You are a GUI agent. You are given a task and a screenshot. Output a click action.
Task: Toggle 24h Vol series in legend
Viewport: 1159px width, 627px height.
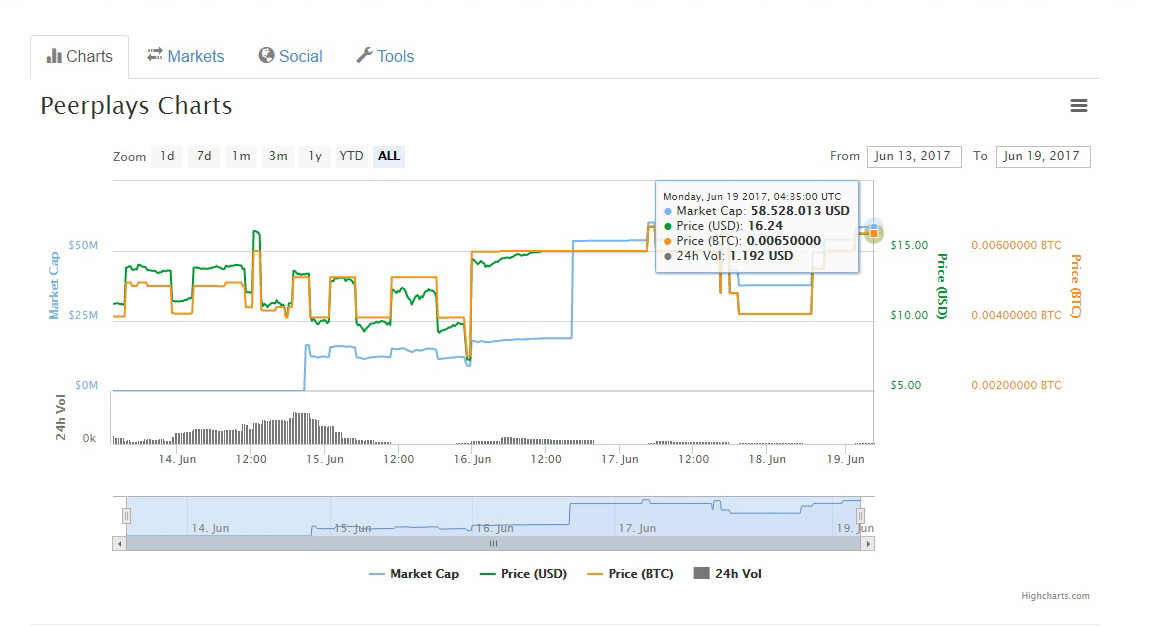pyautogui.click(x=728, y=574)
